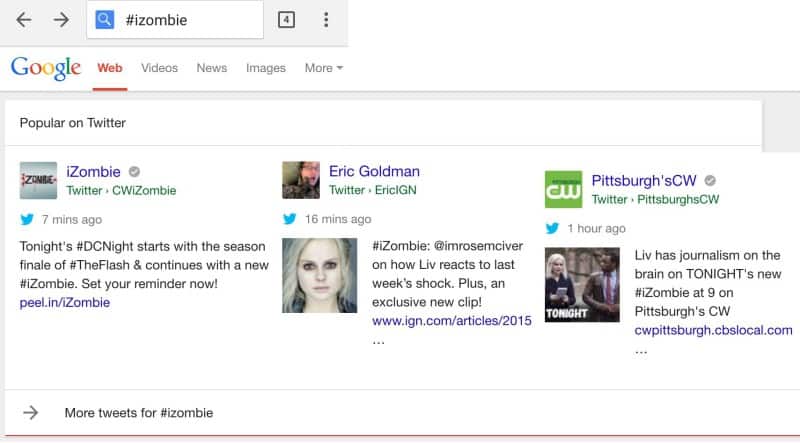This screenshot has width=800, height=443.
Task: Select the Web search tab
Action: pos(110,68)
